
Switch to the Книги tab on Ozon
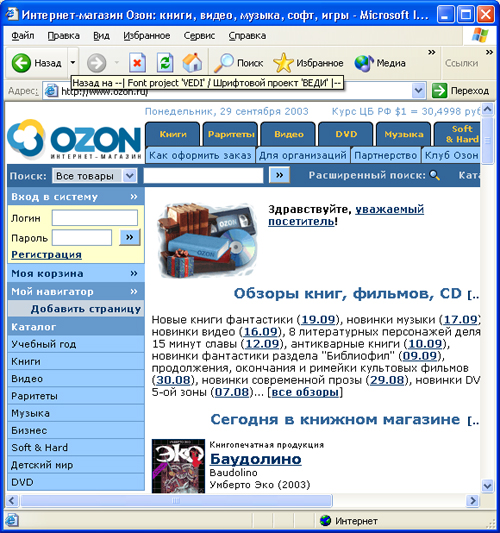coord(173,134)
